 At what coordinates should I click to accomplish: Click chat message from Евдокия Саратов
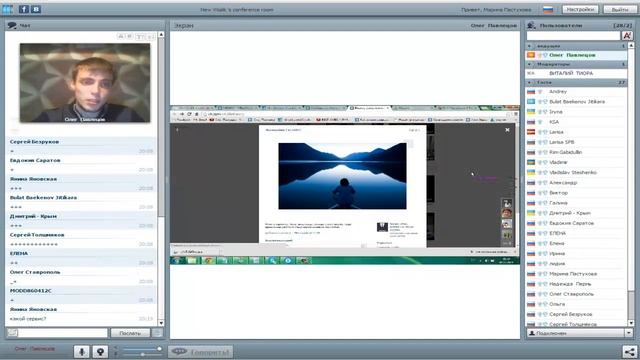[81, 165]
